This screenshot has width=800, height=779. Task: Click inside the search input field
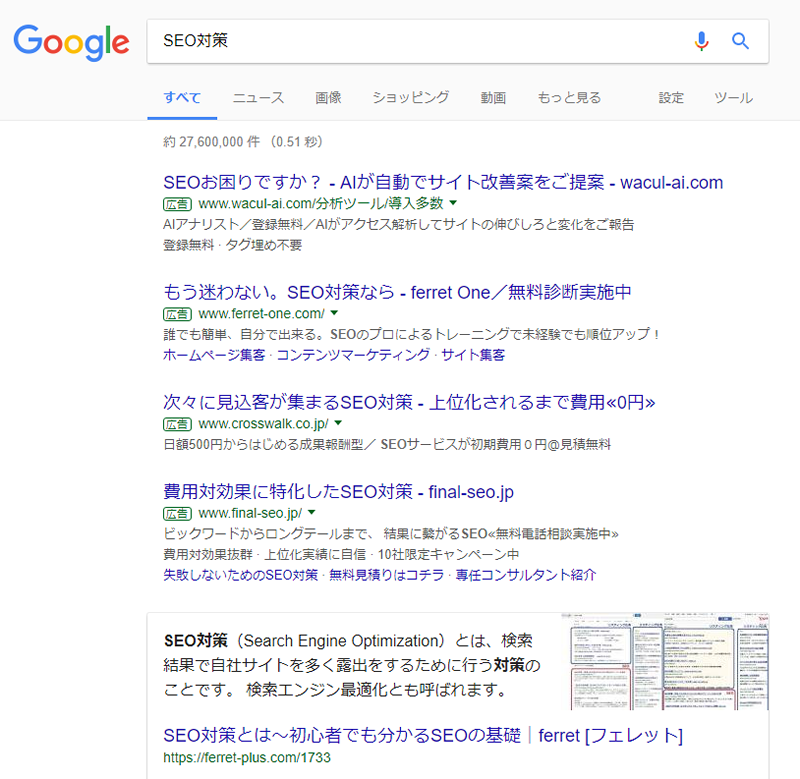click(400, 41)
